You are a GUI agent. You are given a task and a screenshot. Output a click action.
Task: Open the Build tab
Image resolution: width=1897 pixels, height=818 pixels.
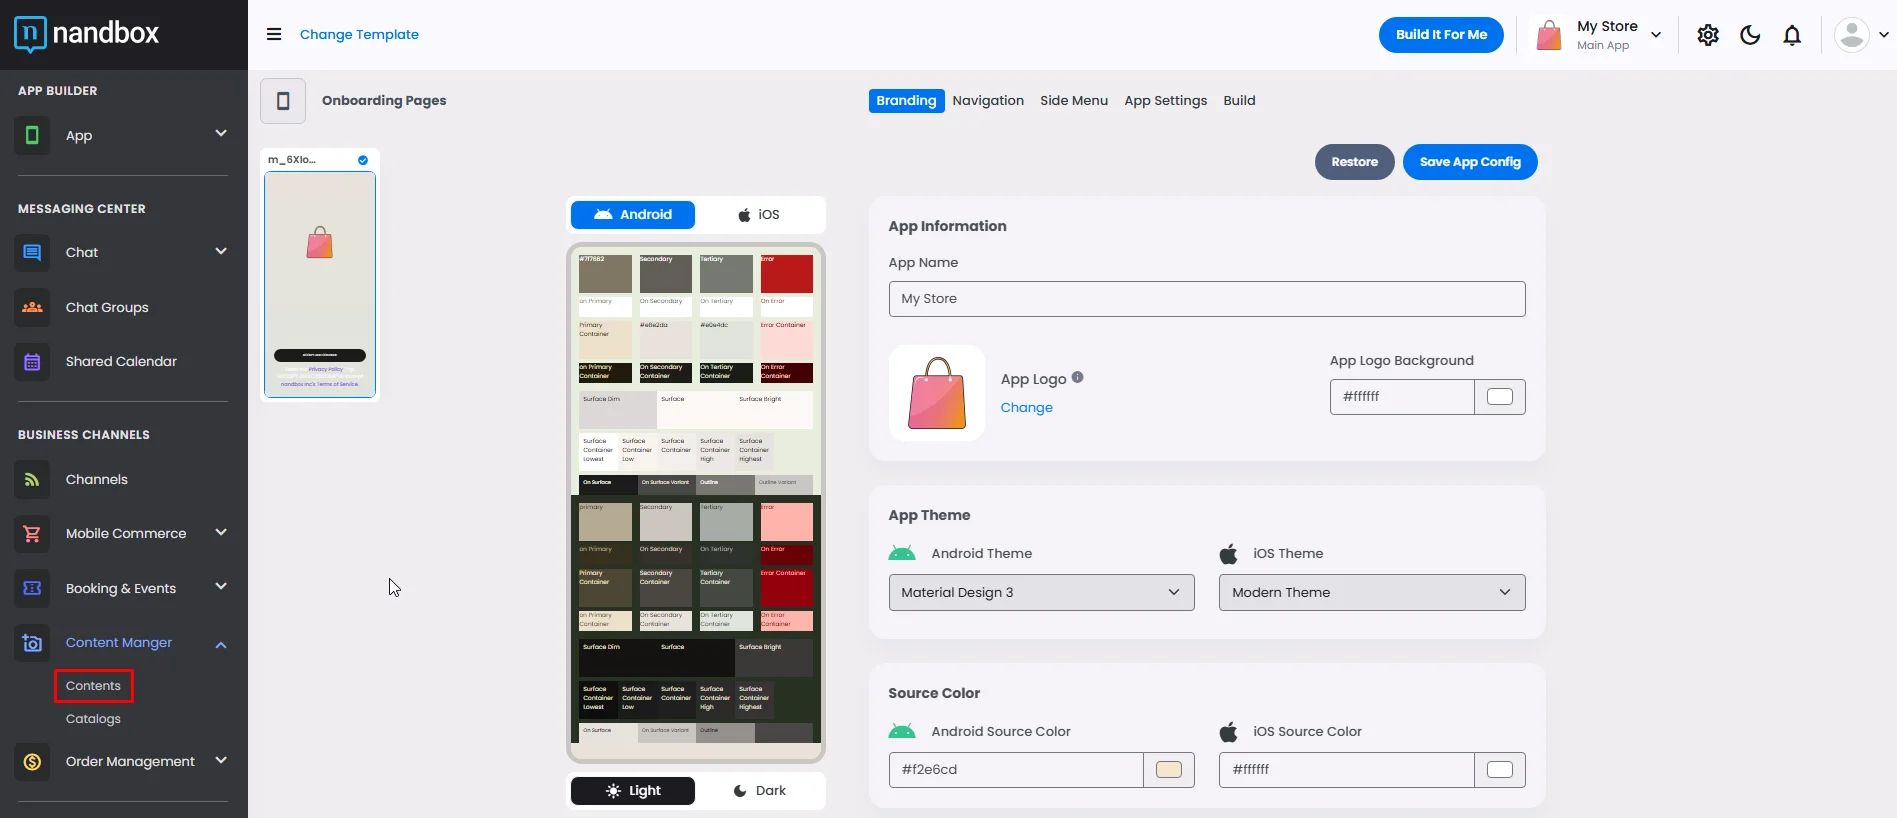pos(1239,101)
